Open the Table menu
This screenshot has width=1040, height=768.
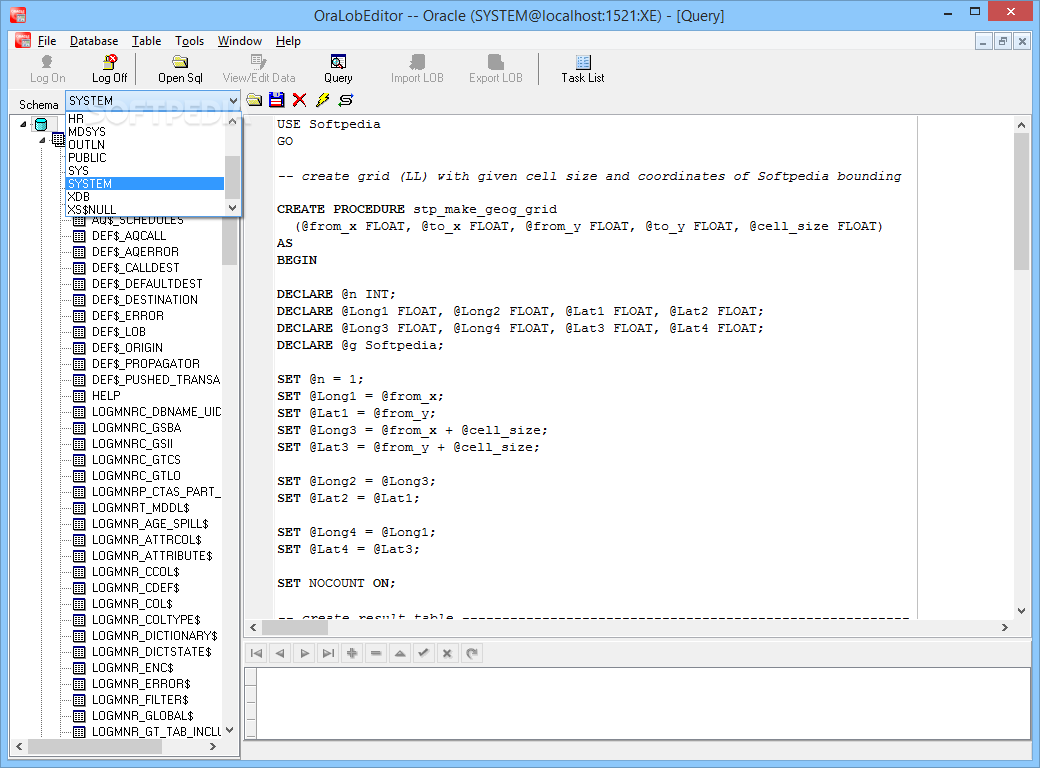pos(146,41)
